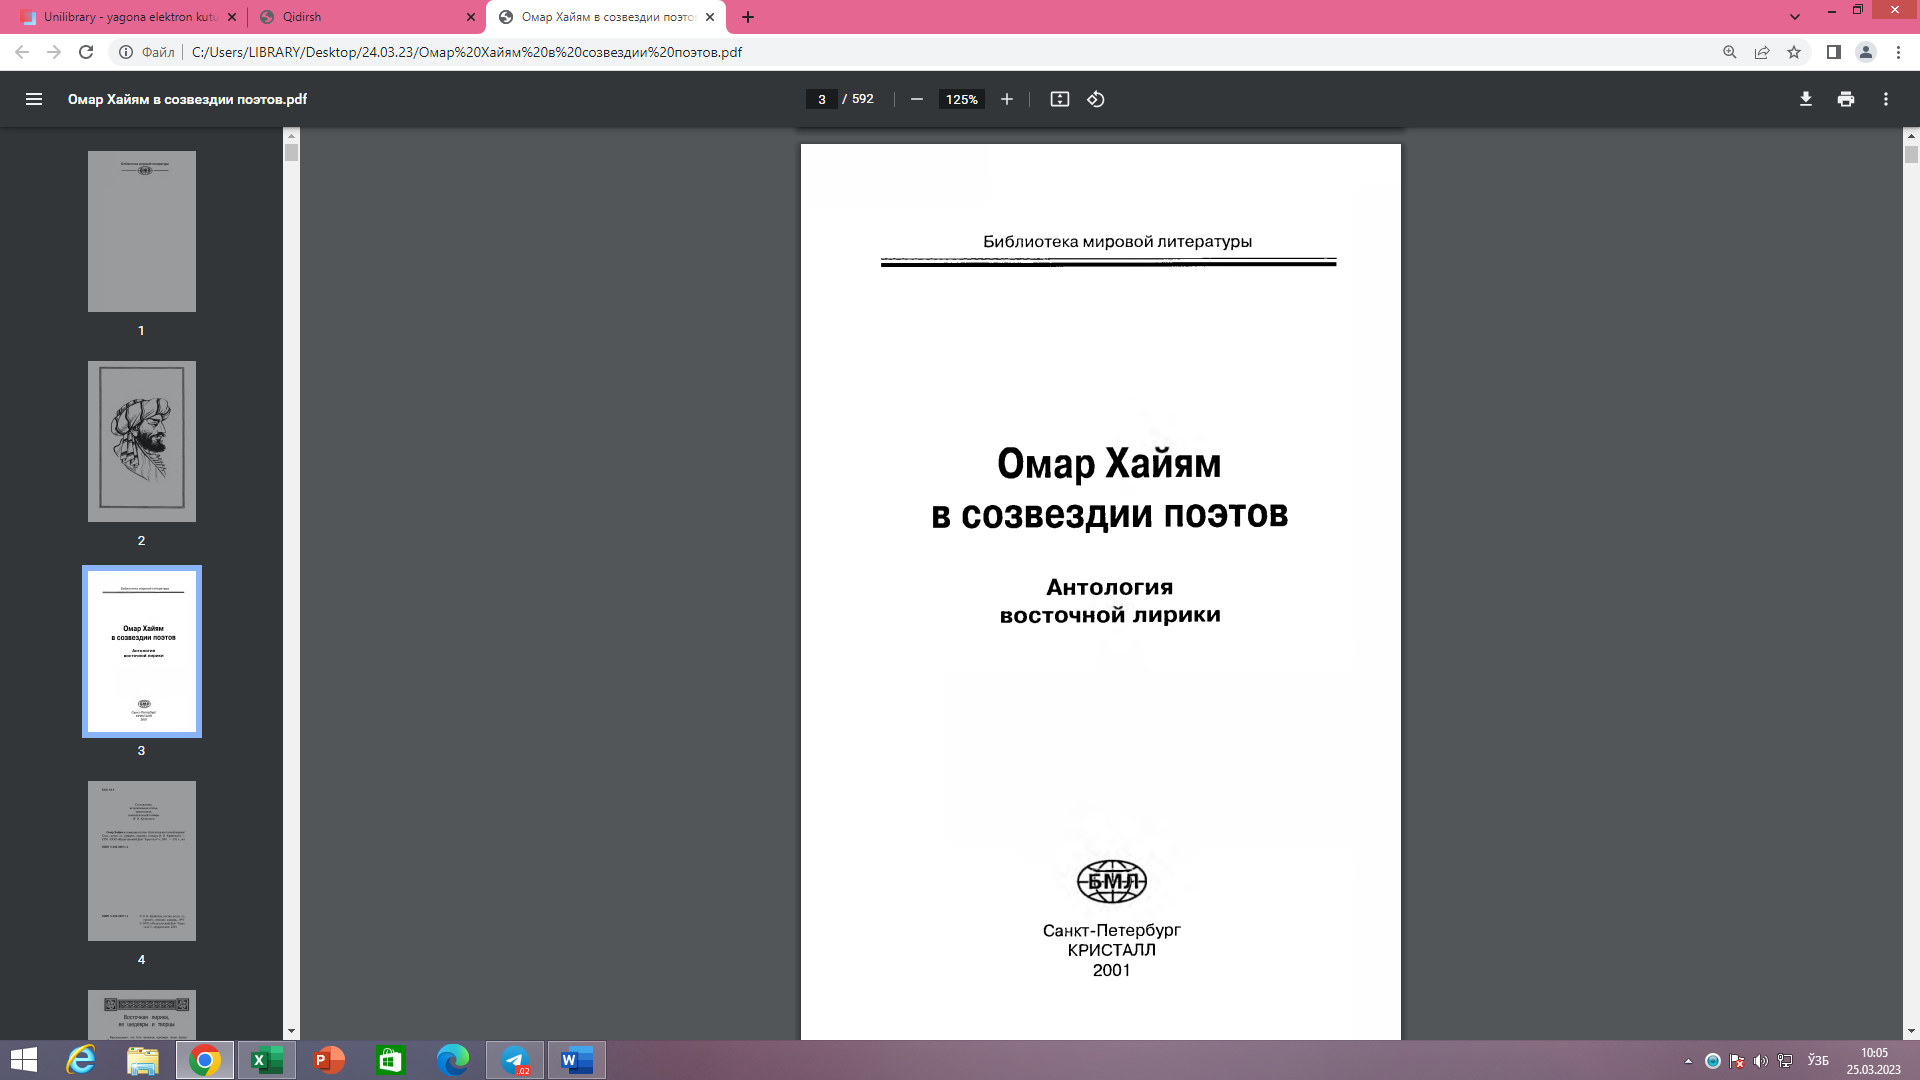Image resolution: width=1920 pixels, height=1080 pixels.
Task: Toggle the PDF sidebar hamburger menu
Action: (34, 99)
